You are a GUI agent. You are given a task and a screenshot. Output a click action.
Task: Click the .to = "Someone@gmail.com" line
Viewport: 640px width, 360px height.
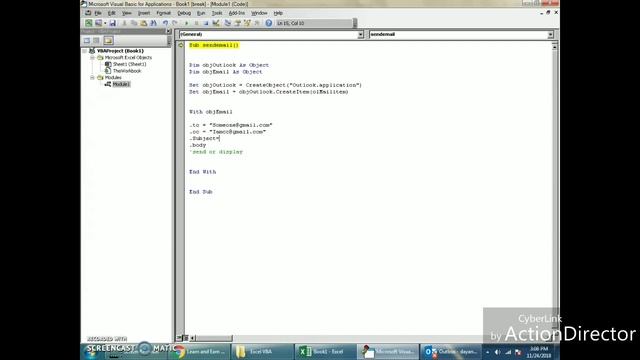pos(231,125)
